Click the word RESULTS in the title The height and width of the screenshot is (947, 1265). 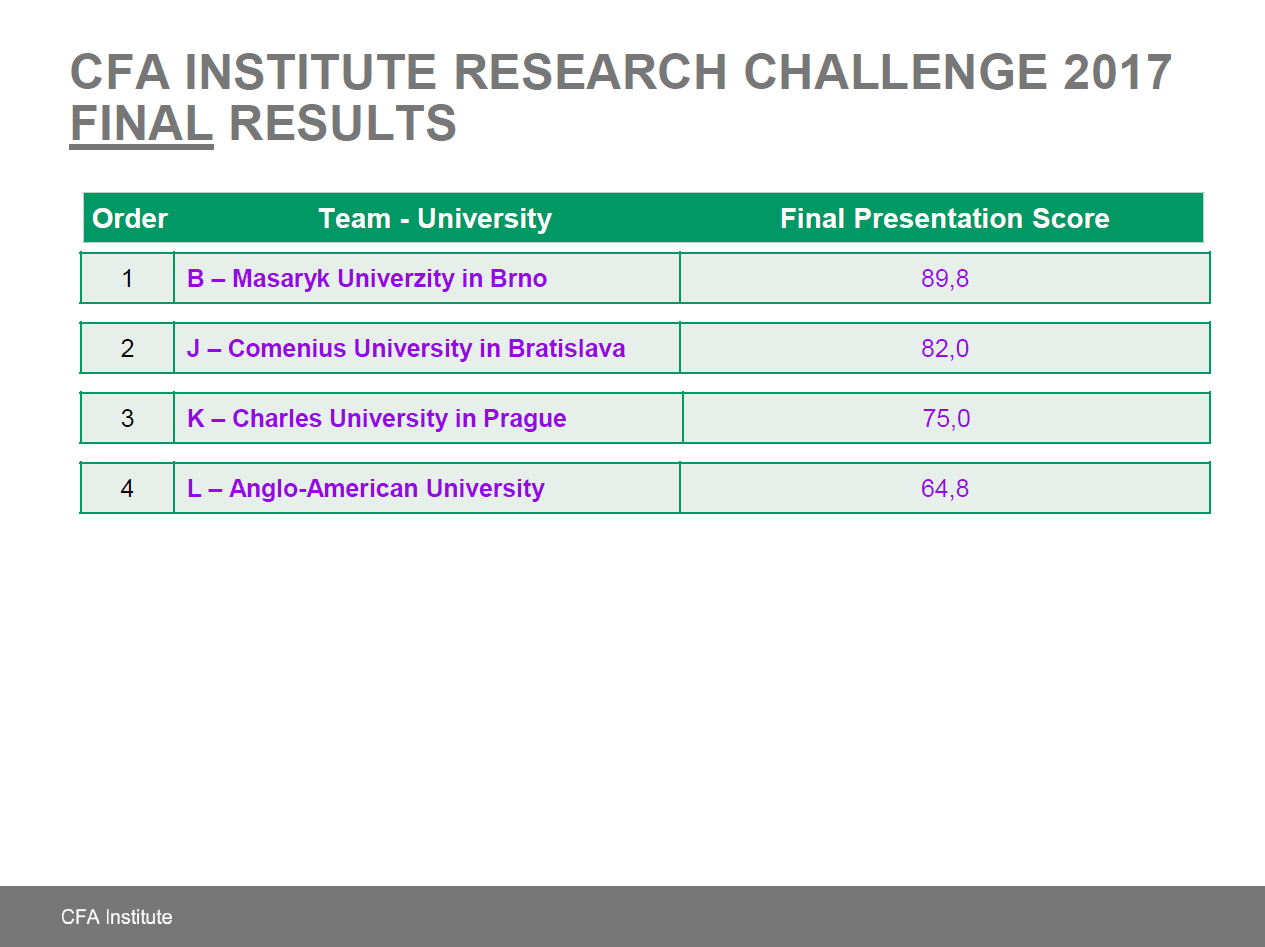point(342,124)
